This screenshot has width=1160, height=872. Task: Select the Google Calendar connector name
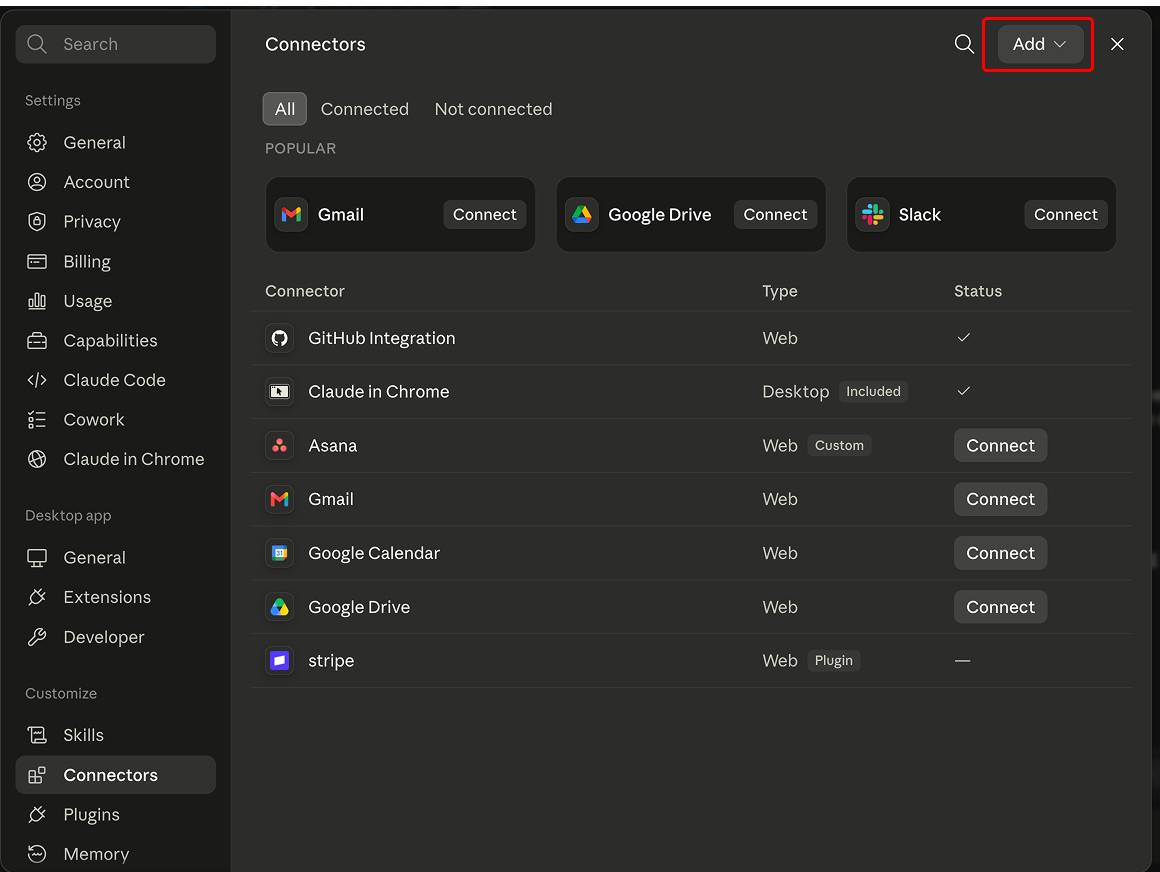point(374,553)
